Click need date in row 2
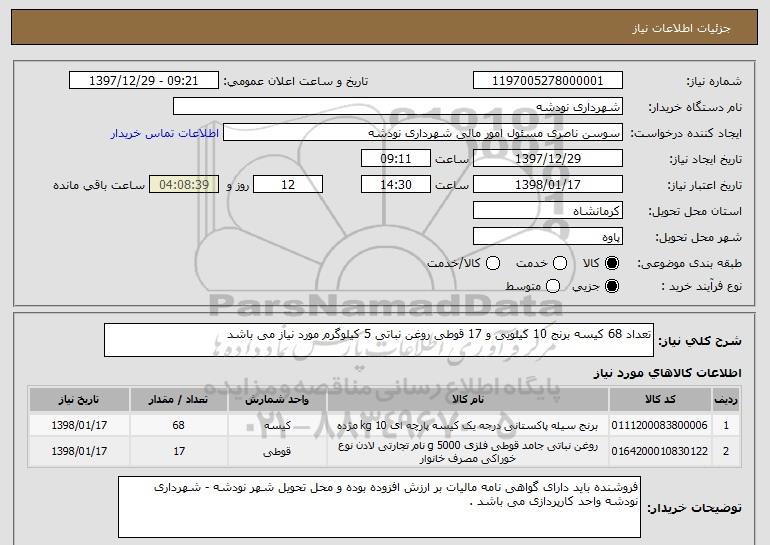The width and height of the screenshot is (770, 545). 79,451
